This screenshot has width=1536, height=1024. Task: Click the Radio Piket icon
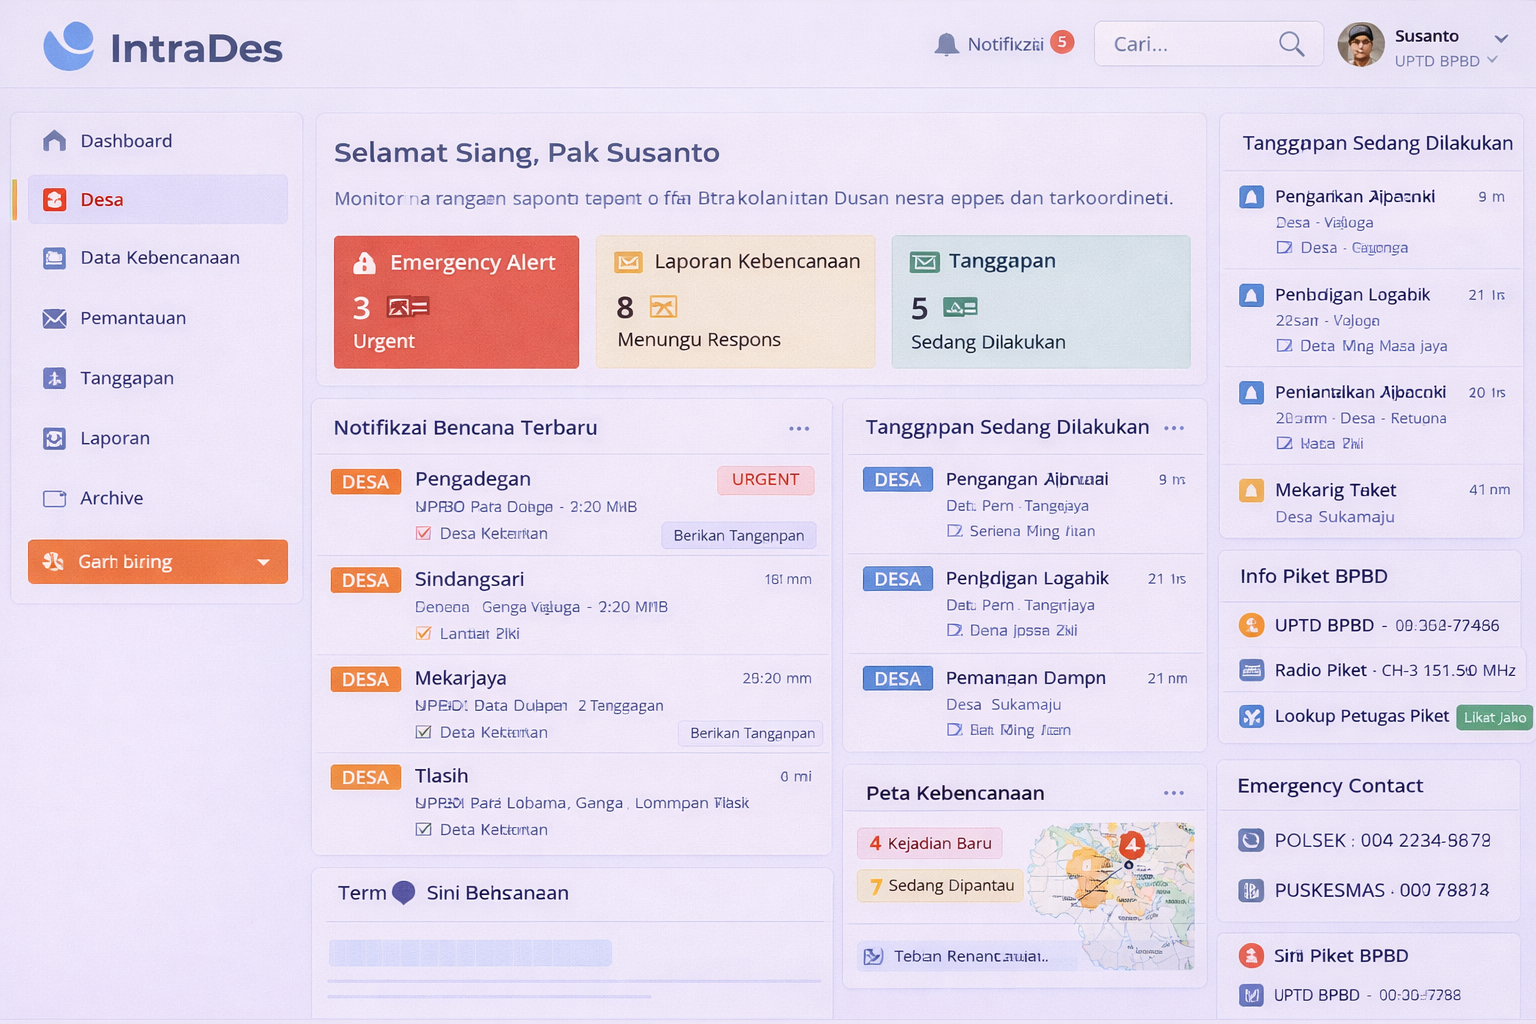1251,670
